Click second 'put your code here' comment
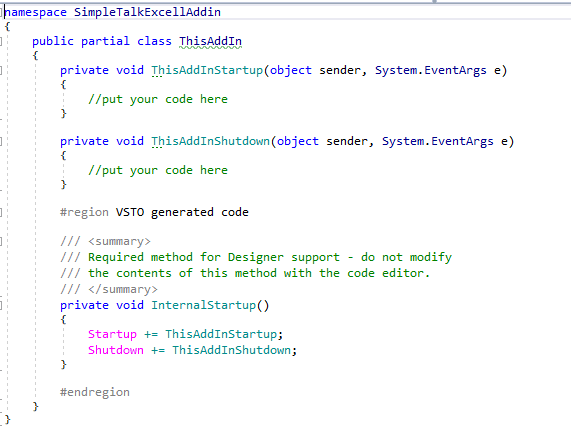 click(158, 170)
